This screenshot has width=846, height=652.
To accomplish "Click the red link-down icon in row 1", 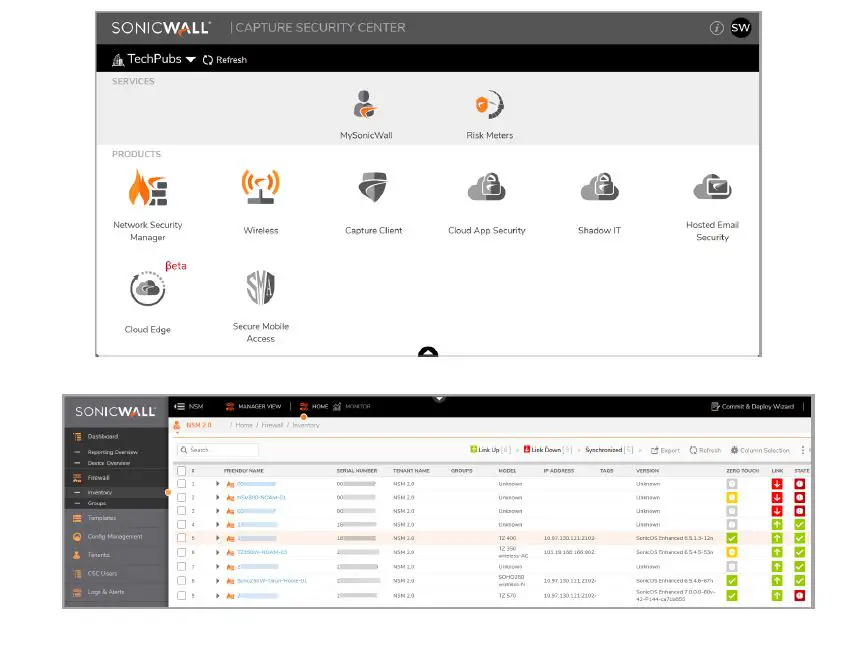I will (776, 484).
